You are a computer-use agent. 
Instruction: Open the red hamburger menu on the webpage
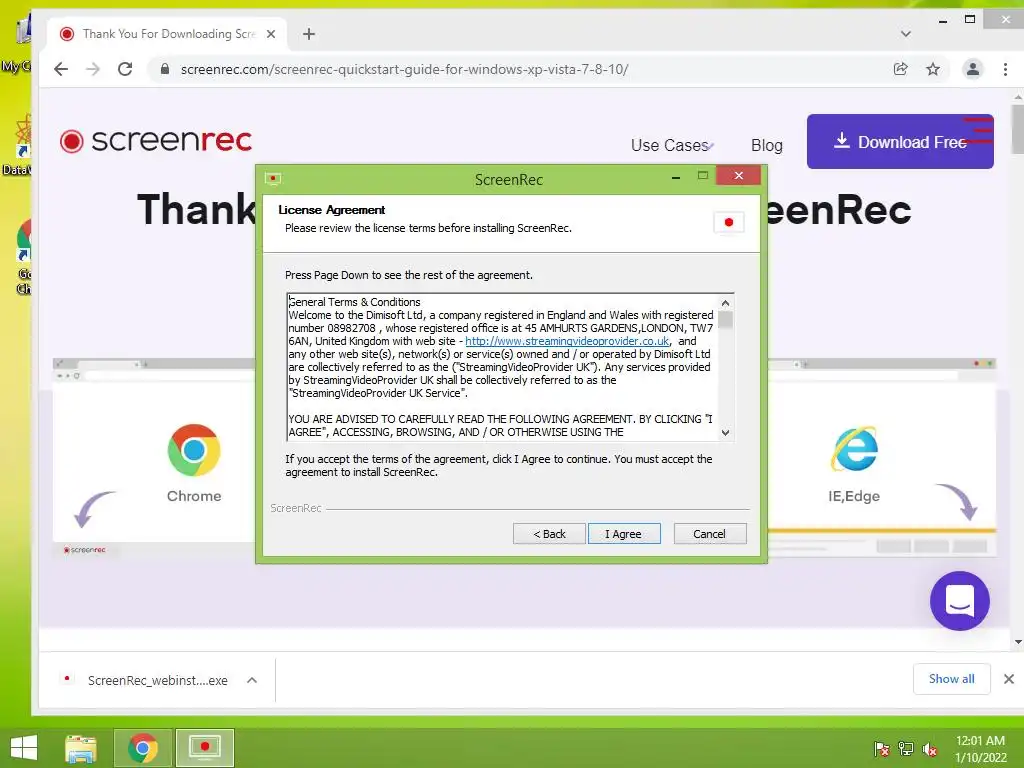[x=978, y=129]
